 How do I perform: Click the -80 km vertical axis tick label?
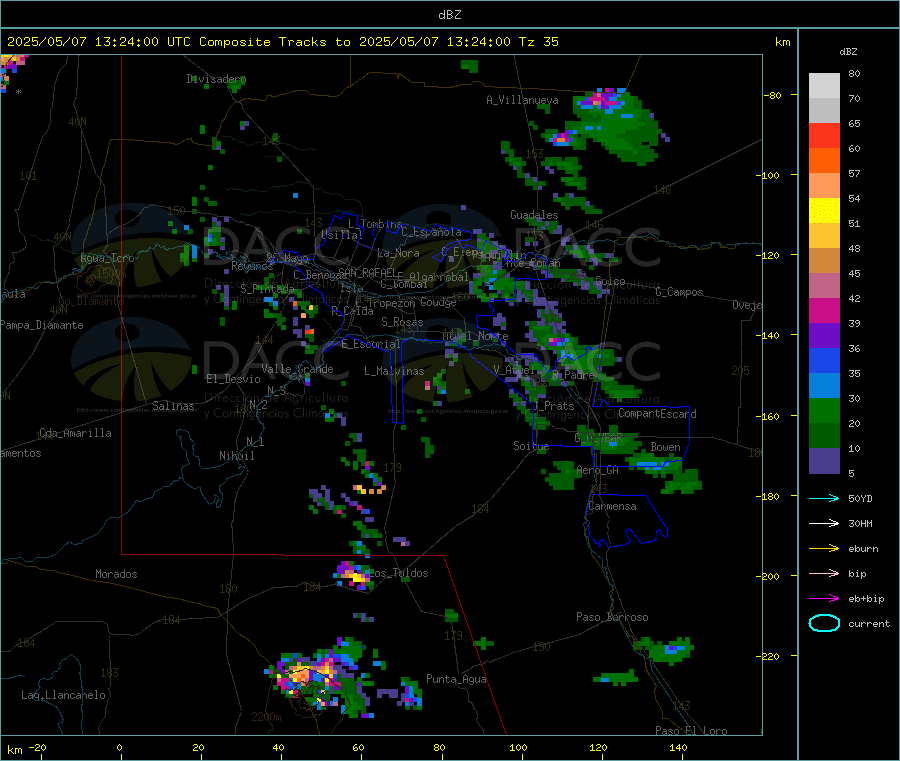click(772, 95)
